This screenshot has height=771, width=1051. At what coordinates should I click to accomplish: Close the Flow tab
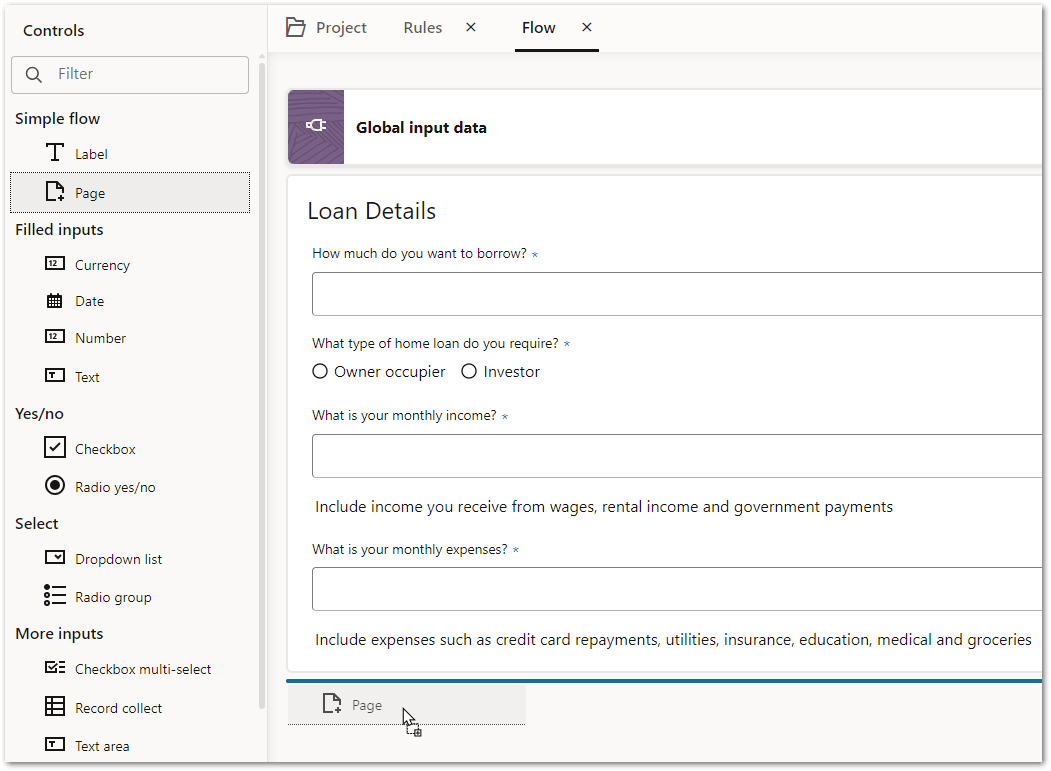587,27
